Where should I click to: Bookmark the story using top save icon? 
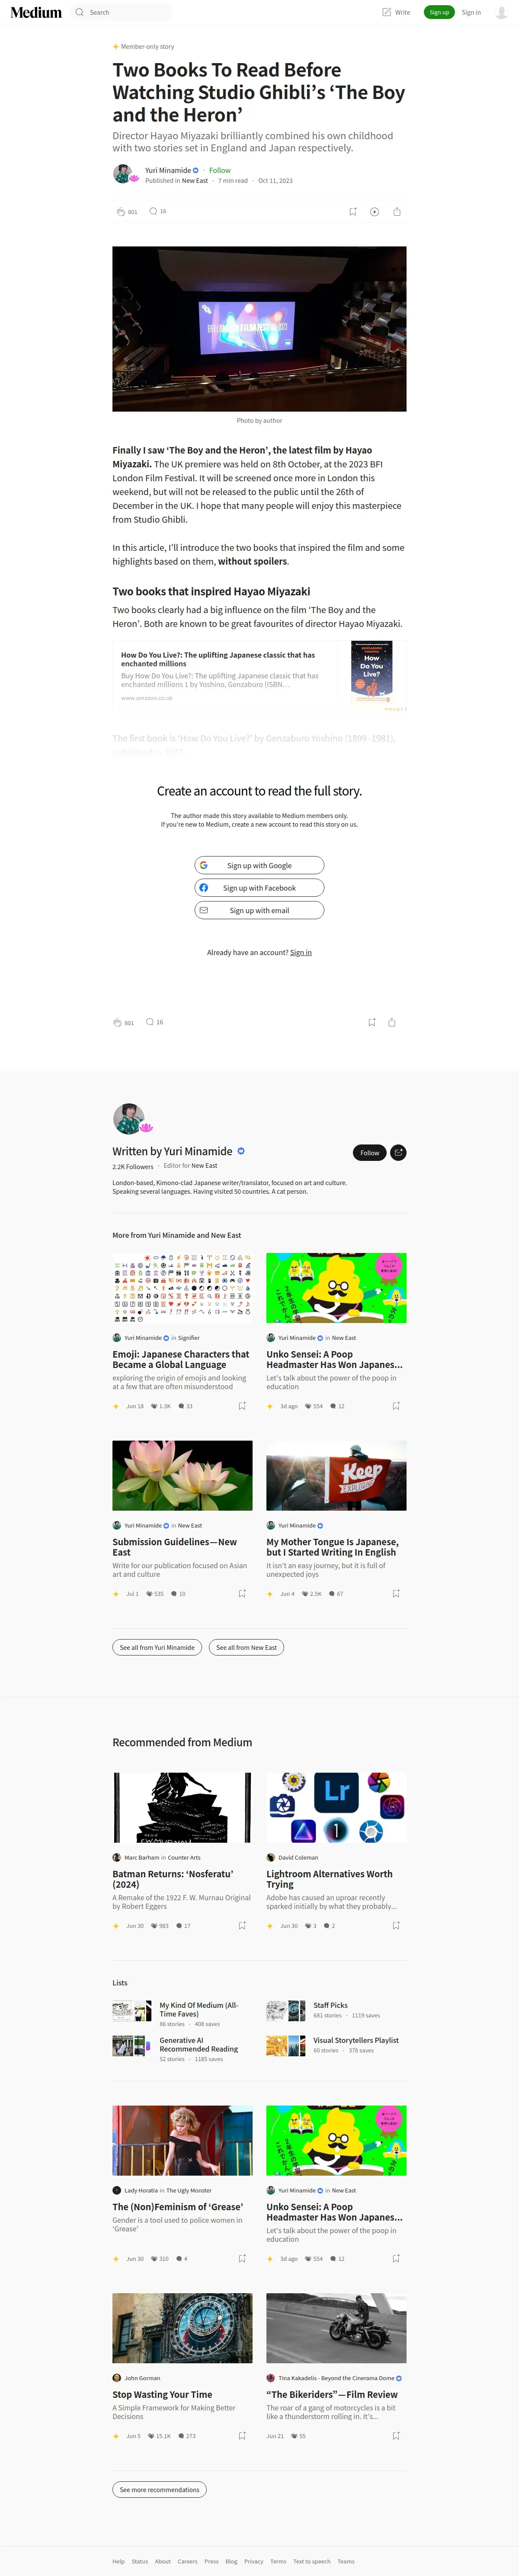(352, 212)
